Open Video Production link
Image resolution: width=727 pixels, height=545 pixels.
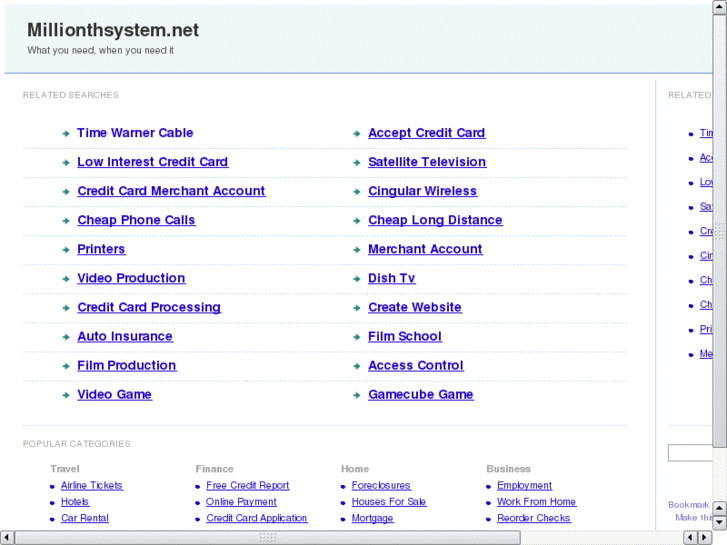(x=131, y=278)
